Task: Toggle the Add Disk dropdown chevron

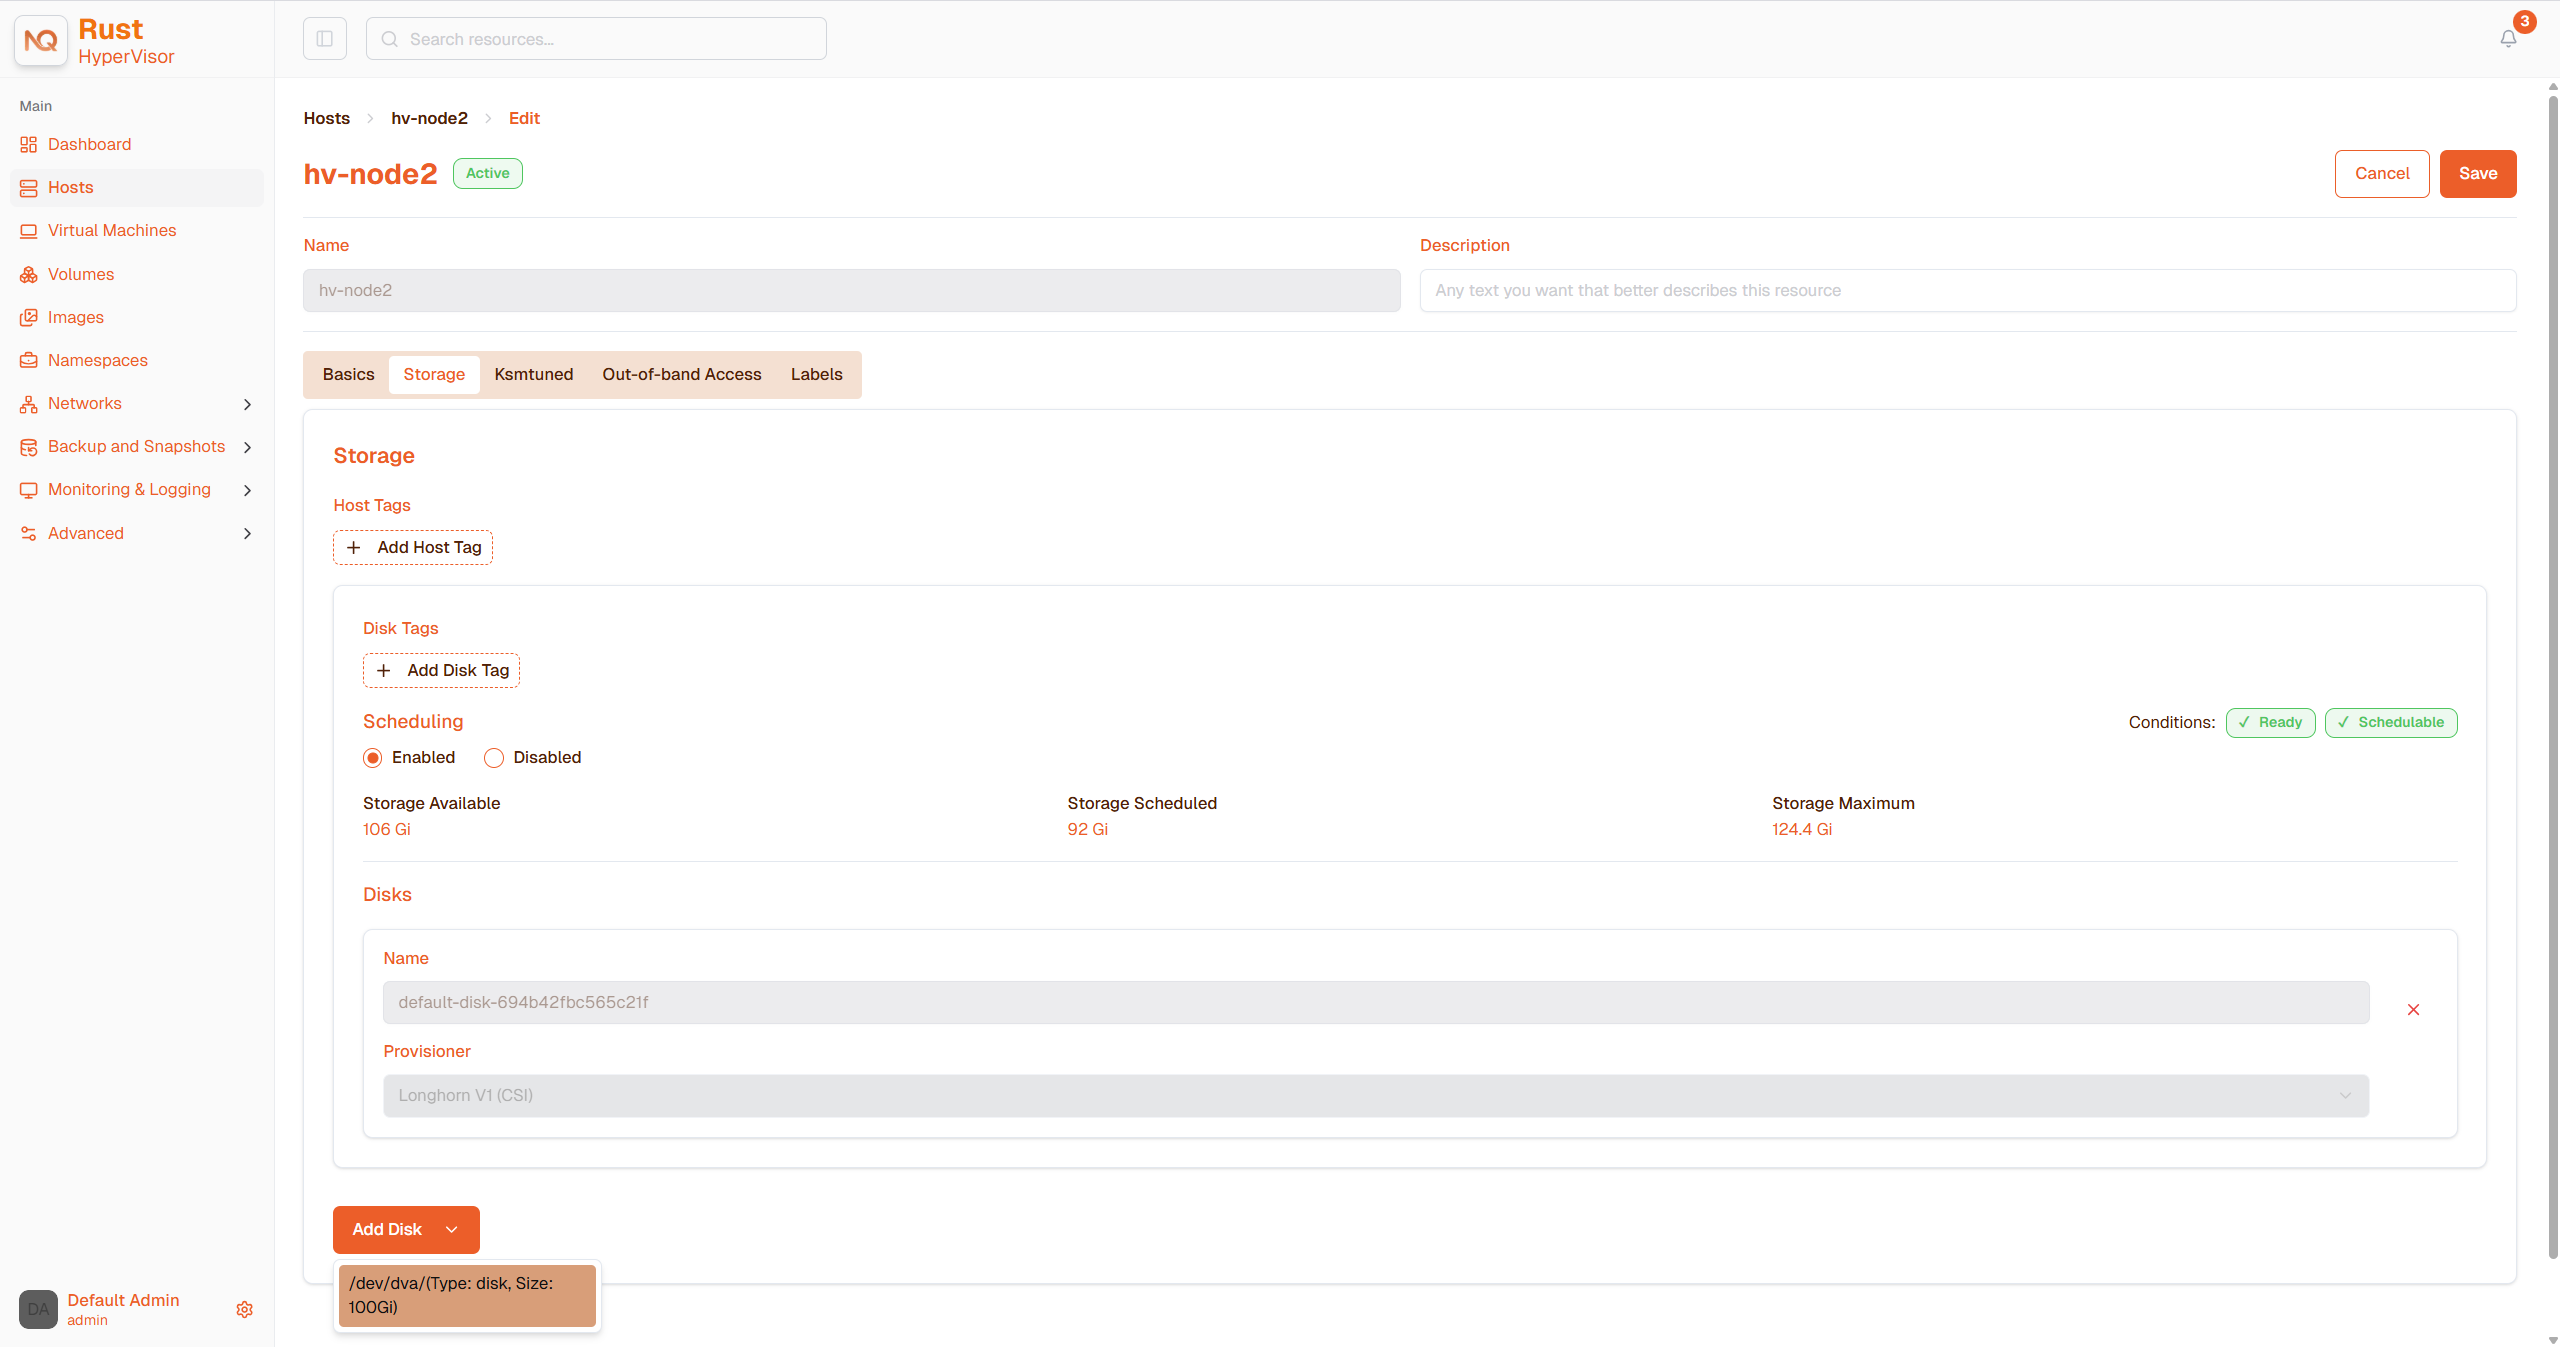Action: pos(452,1230)
